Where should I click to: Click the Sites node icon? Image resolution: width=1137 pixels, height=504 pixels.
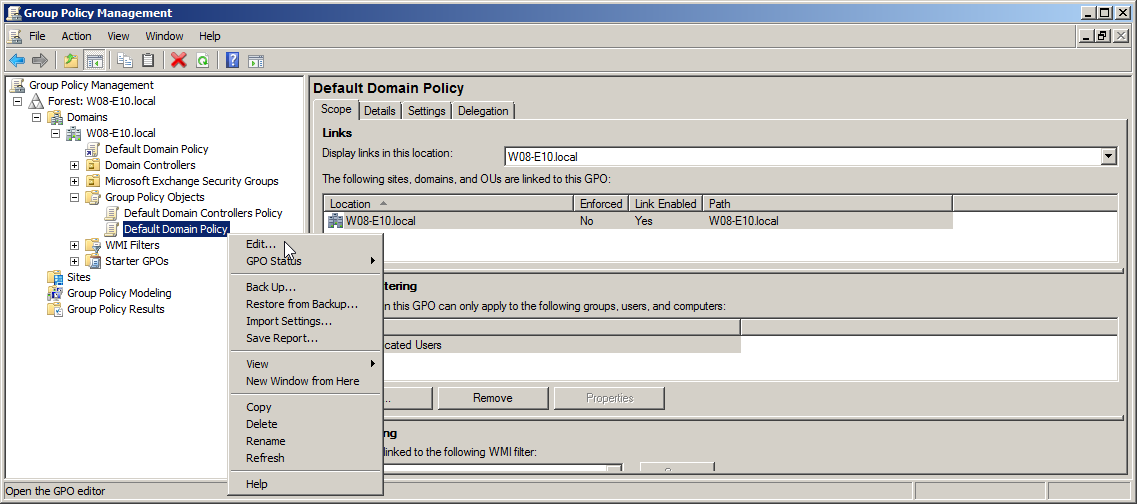pyautogui.click(x=55, y=277)
